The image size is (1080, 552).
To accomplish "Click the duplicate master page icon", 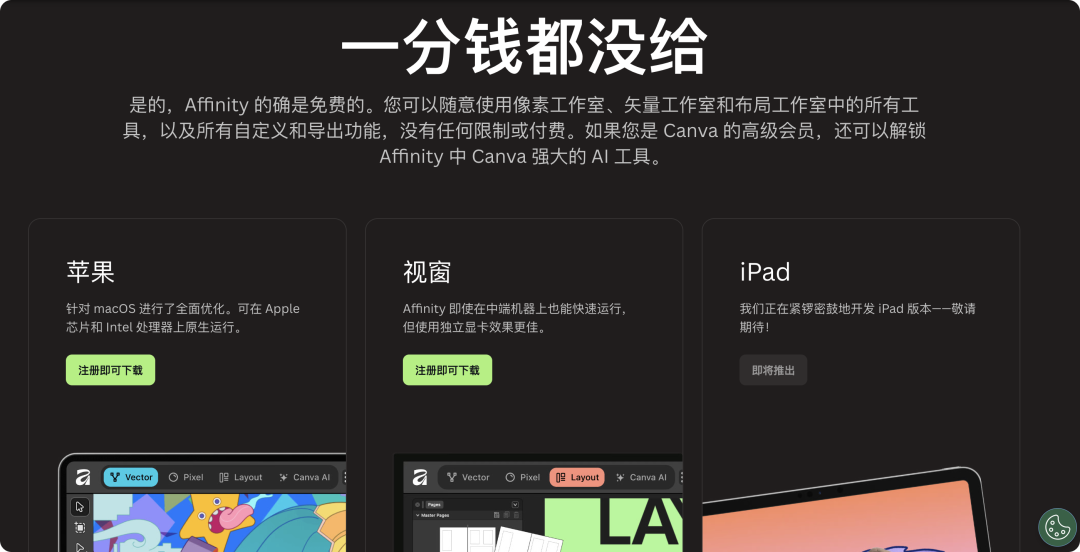I will (x=506, y=515).
